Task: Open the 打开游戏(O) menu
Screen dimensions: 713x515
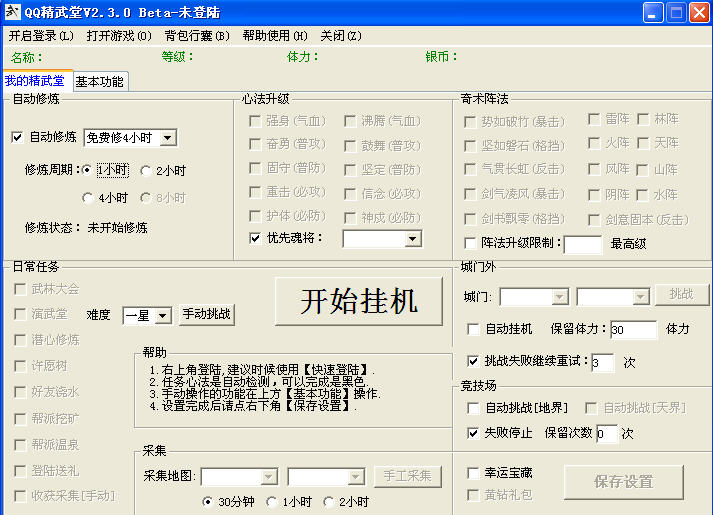Action: pyautogui.click(x=119, y=36)
